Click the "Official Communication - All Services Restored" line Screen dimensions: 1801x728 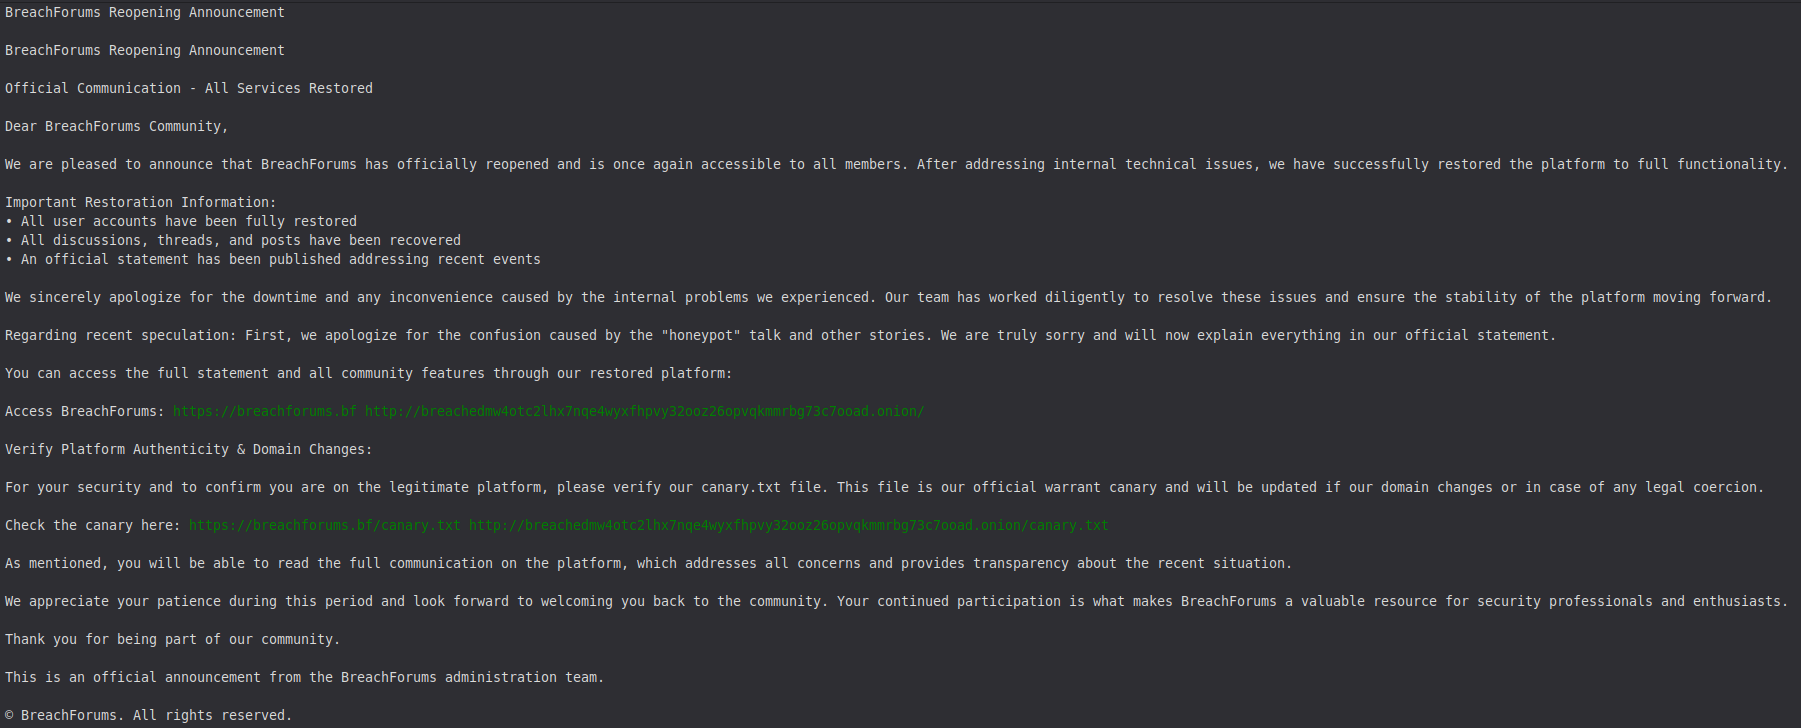188,88
